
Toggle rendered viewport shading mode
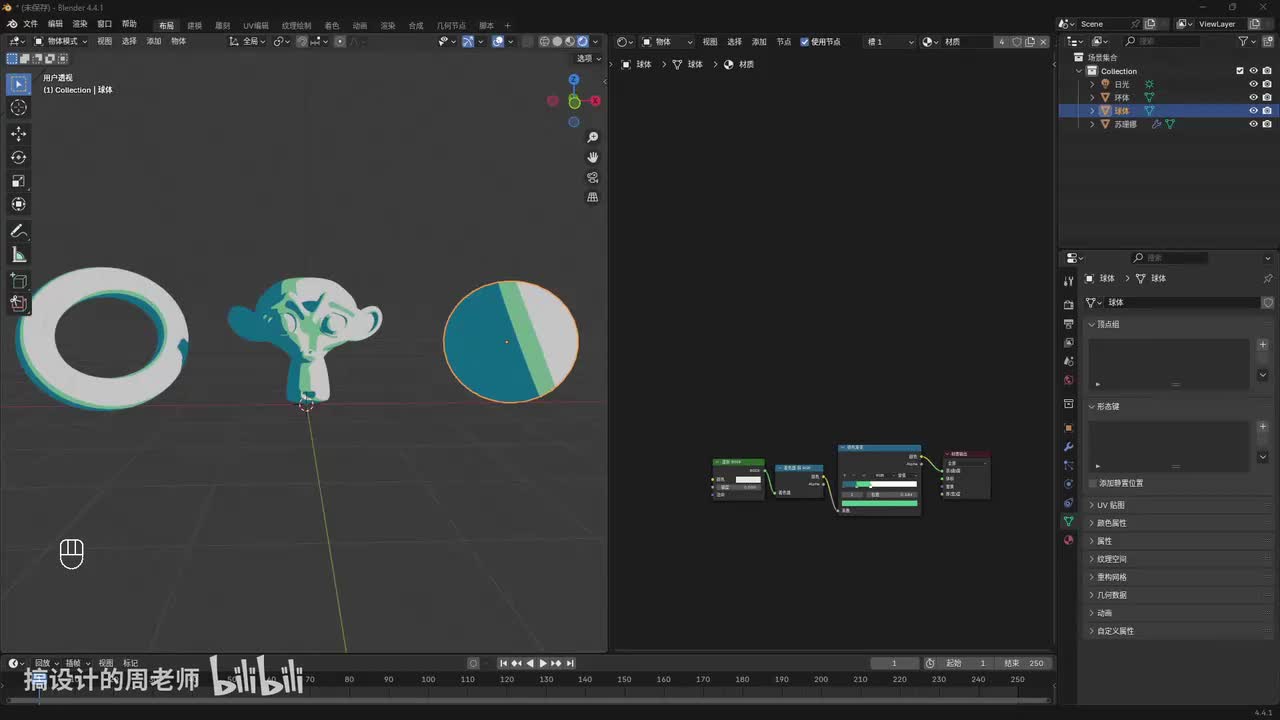click(583, 42)
